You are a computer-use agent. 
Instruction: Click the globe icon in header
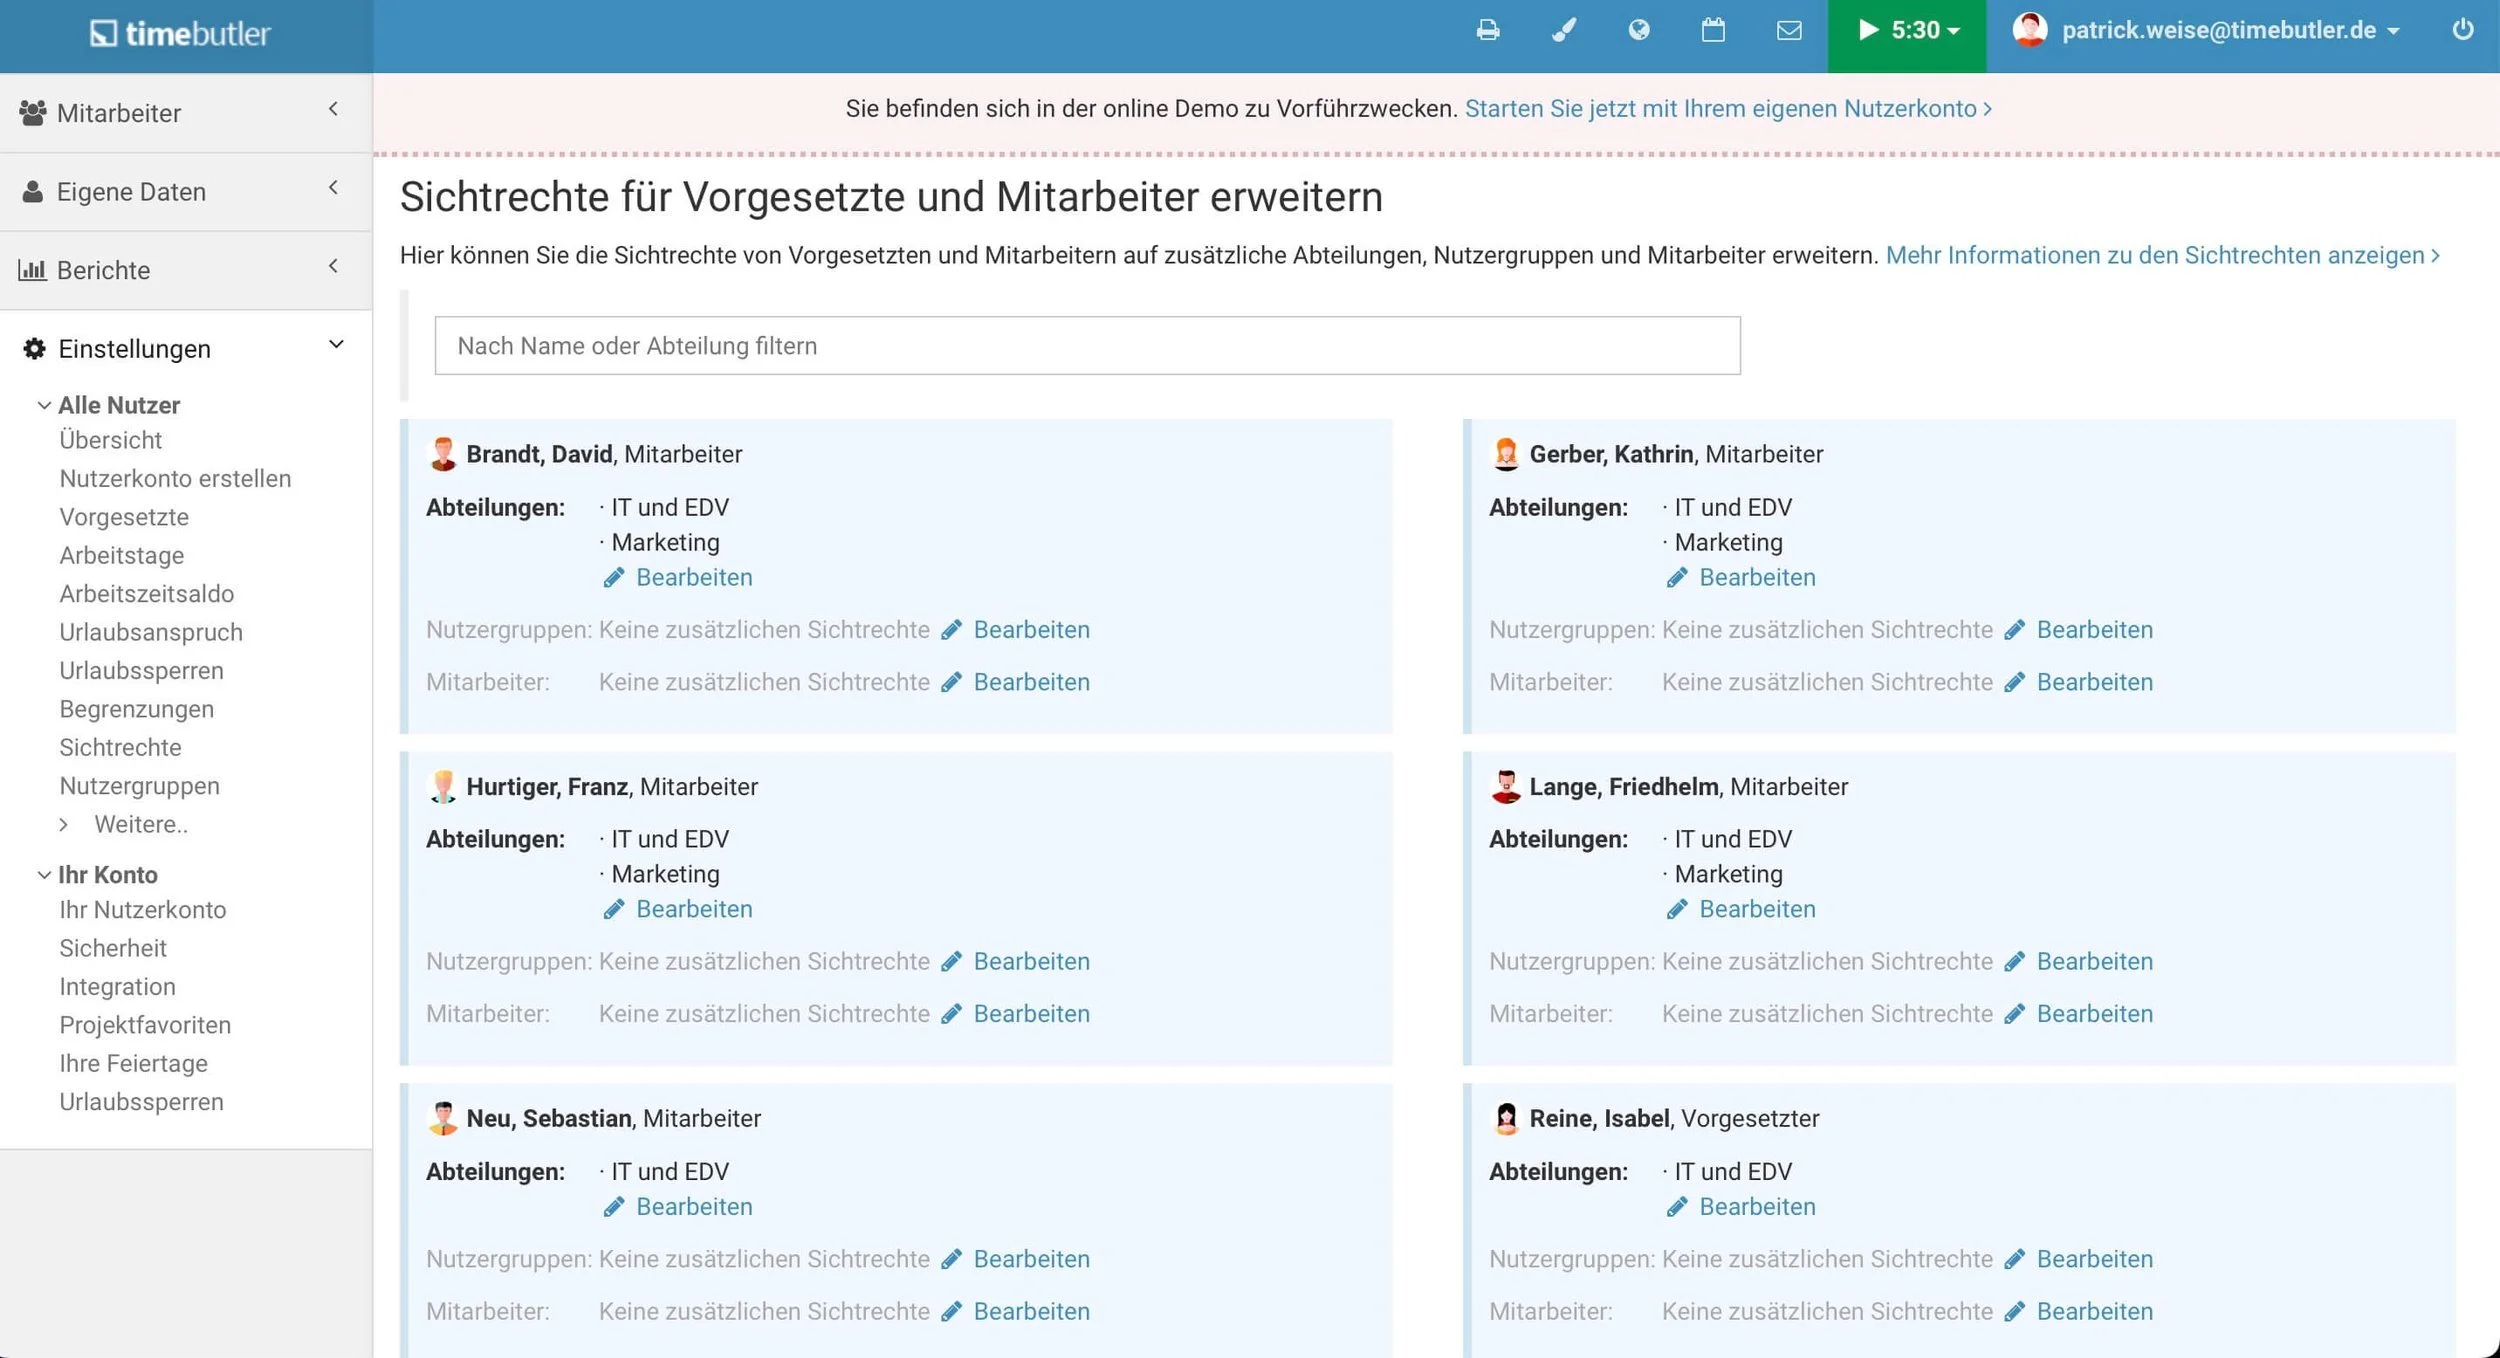1638,30
